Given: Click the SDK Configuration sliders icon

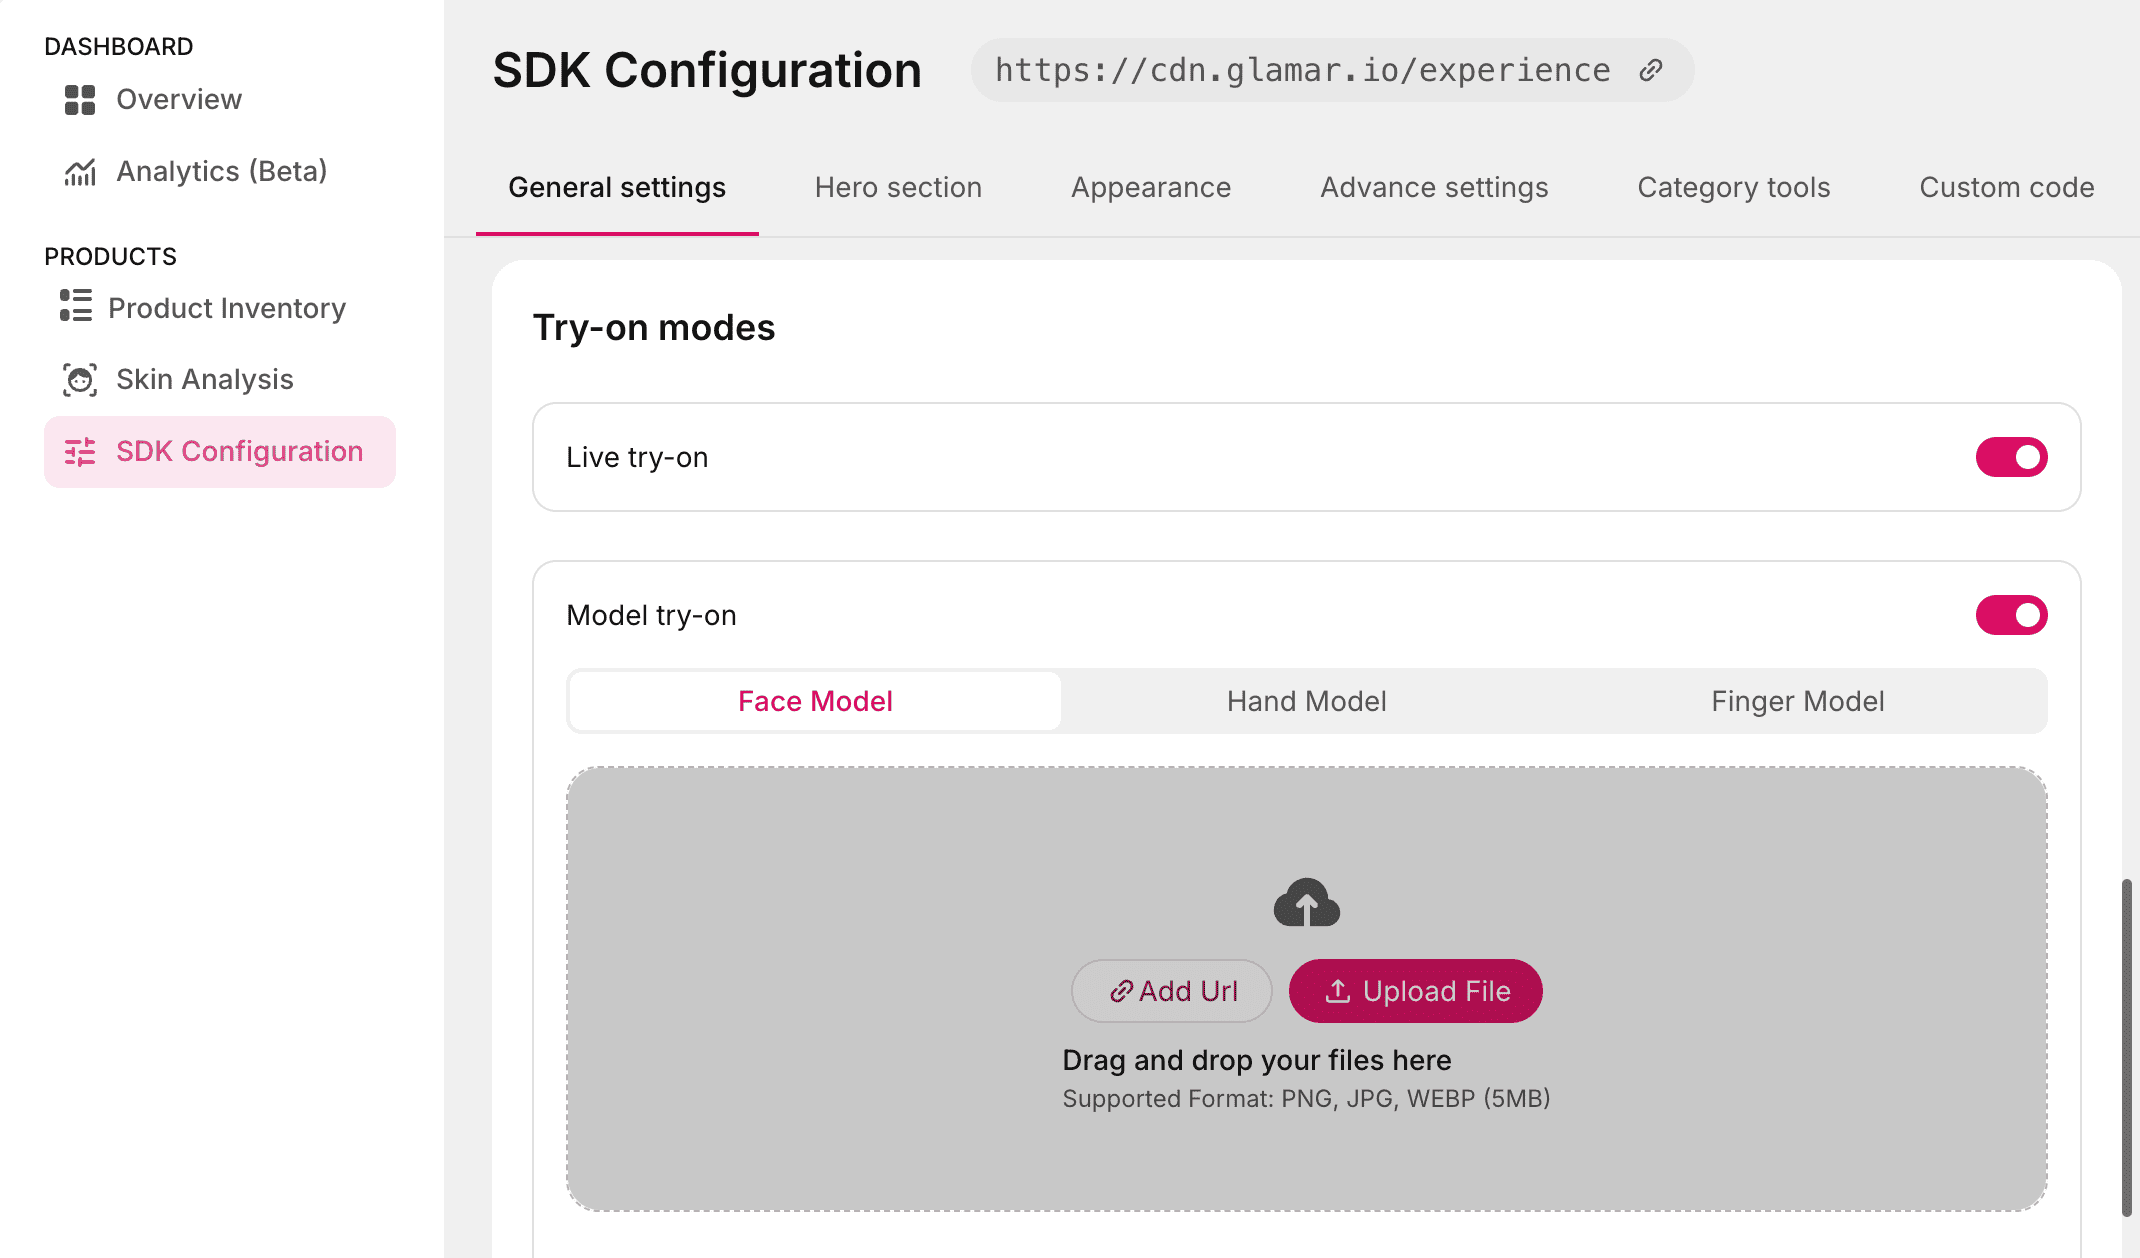Looking at the screenshot, I should click(80, 452).
